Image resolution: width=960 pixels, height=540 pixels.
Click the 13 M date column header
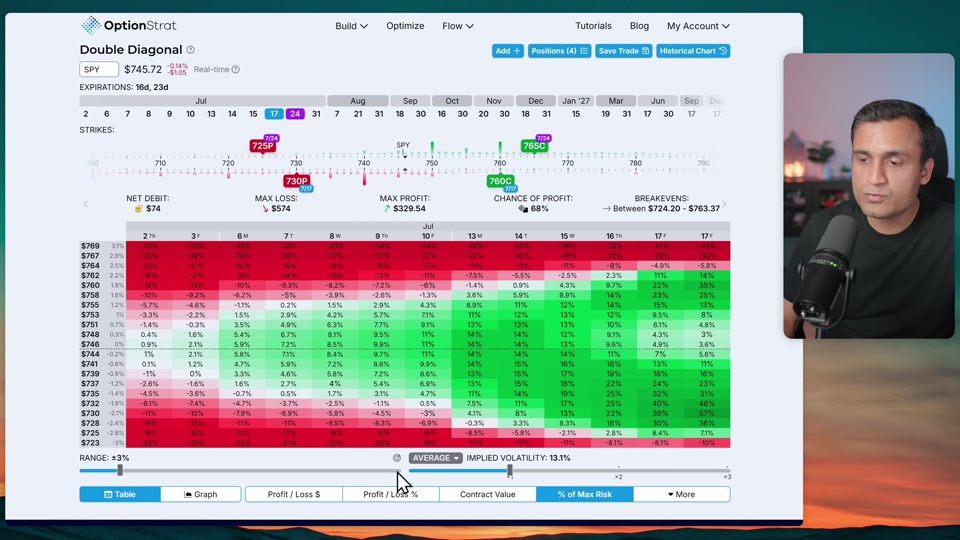[x=474, y=236]
